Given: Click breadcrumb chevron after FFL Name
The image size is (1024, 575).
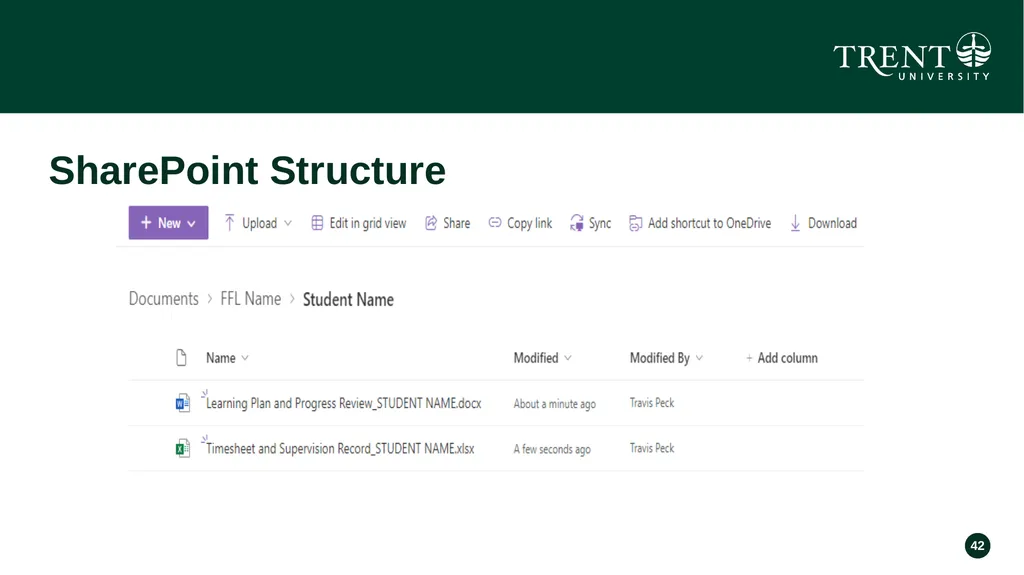Looking at the screenshot, I should click(x=292, y=299).
